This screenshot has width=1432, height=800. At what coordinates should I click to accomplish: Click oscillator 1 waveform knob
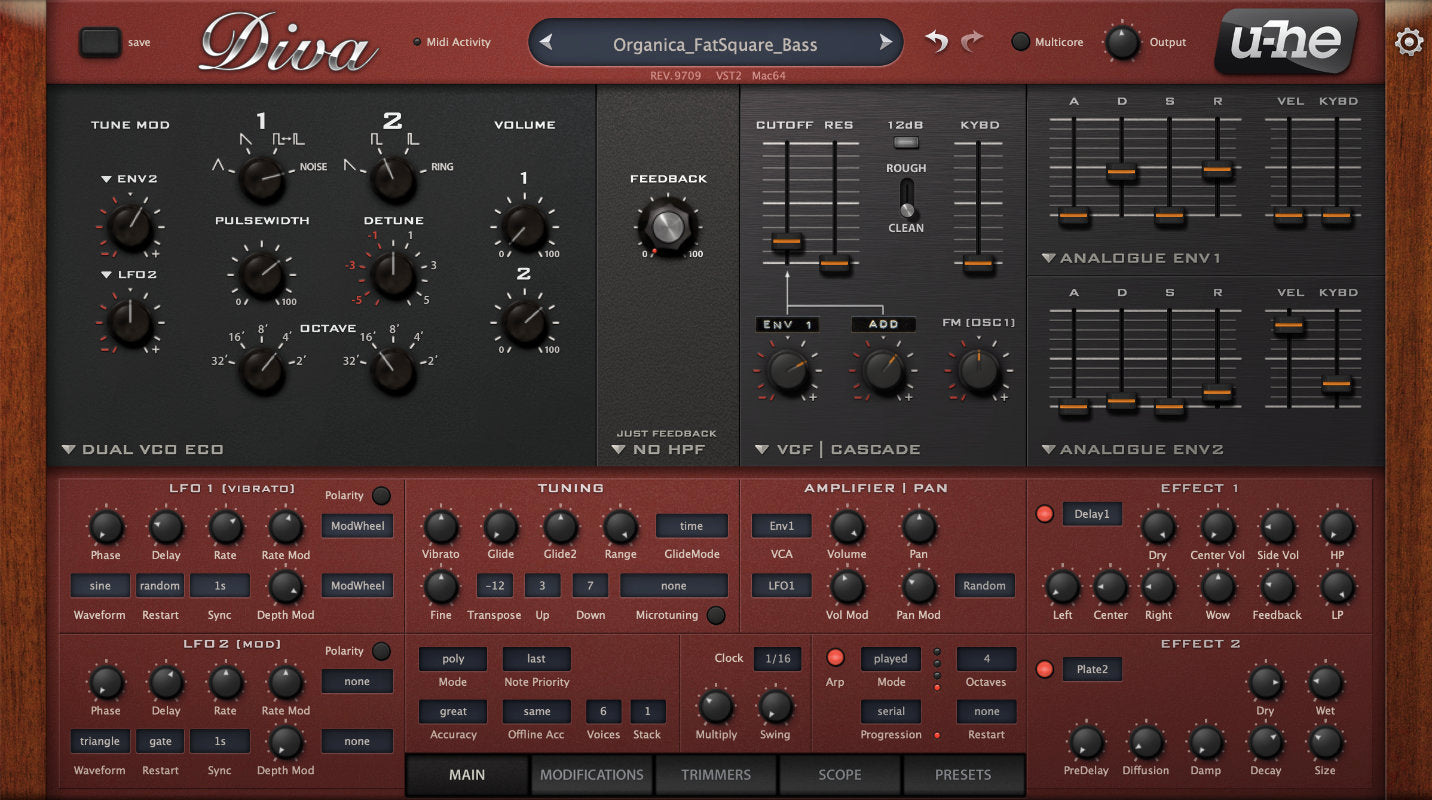[x=261, y=178]
